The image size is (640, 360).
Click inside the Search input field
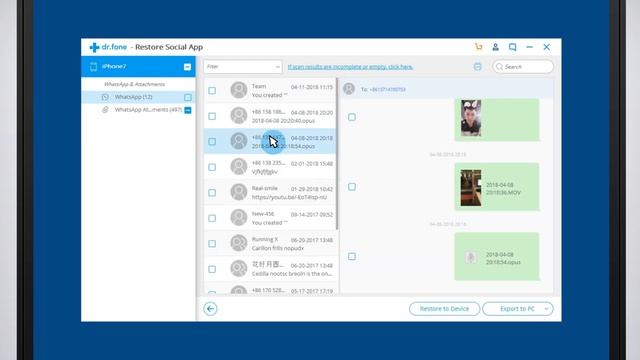coord(523,67)
